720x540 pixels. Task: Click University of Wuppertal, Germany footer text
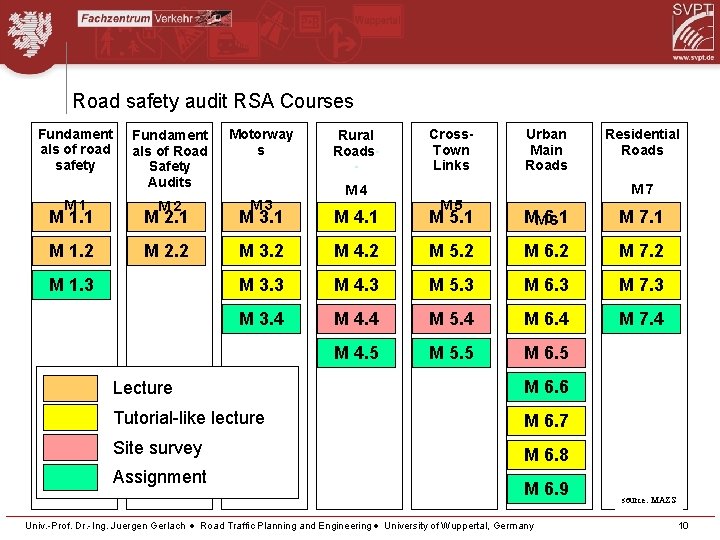point(459,526)
